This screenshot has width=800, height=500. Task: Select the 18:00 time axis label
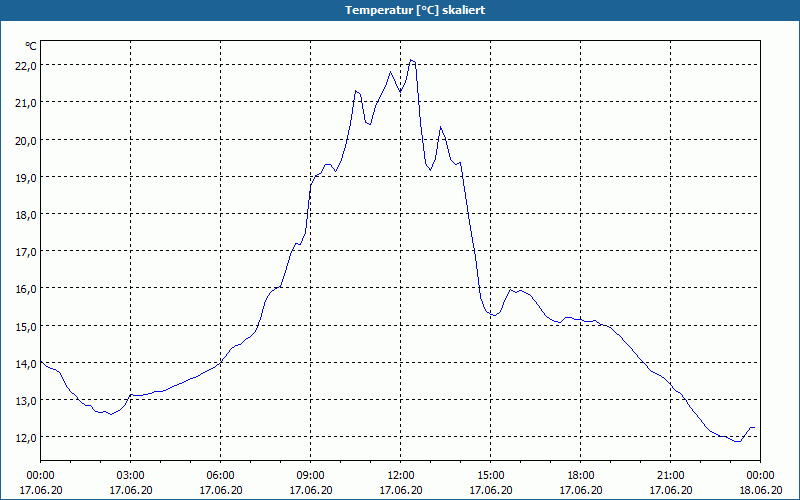[581, 476]
